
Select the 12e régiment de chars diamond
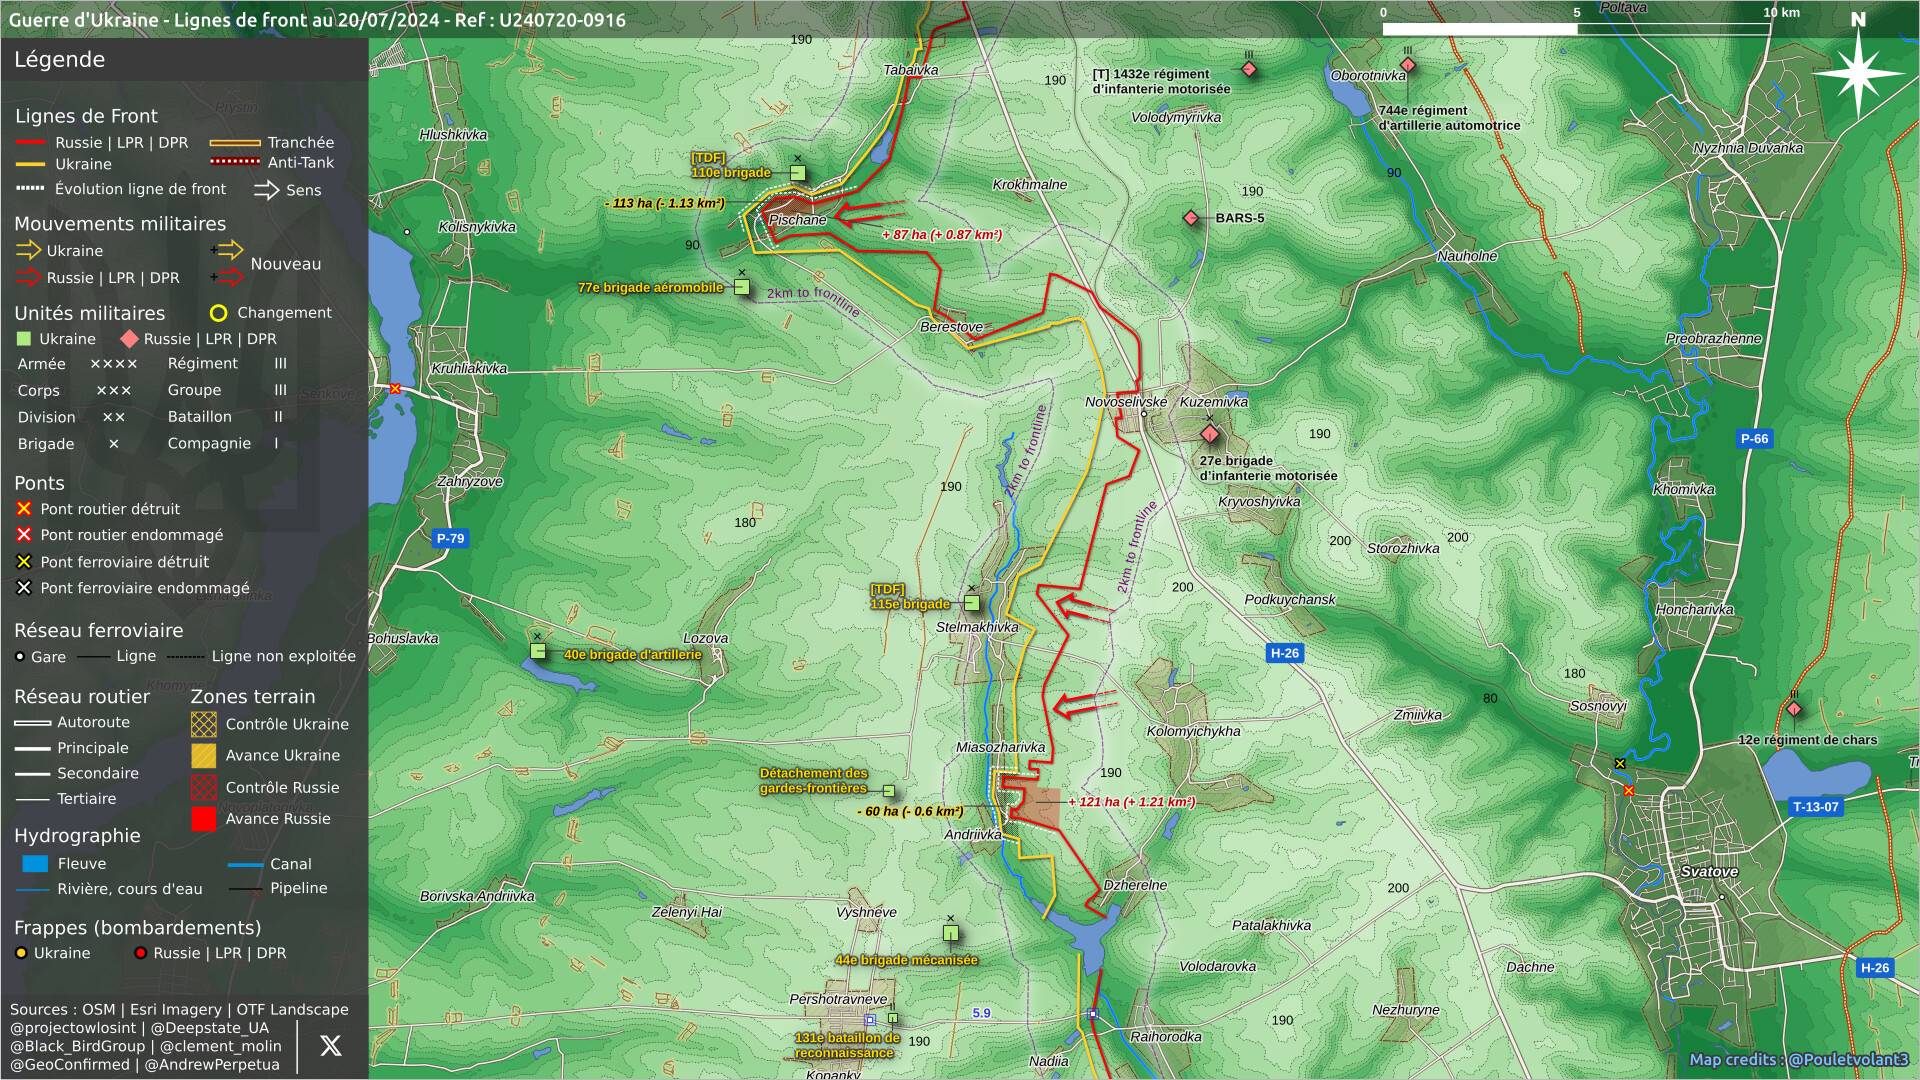pos(1794,709)
